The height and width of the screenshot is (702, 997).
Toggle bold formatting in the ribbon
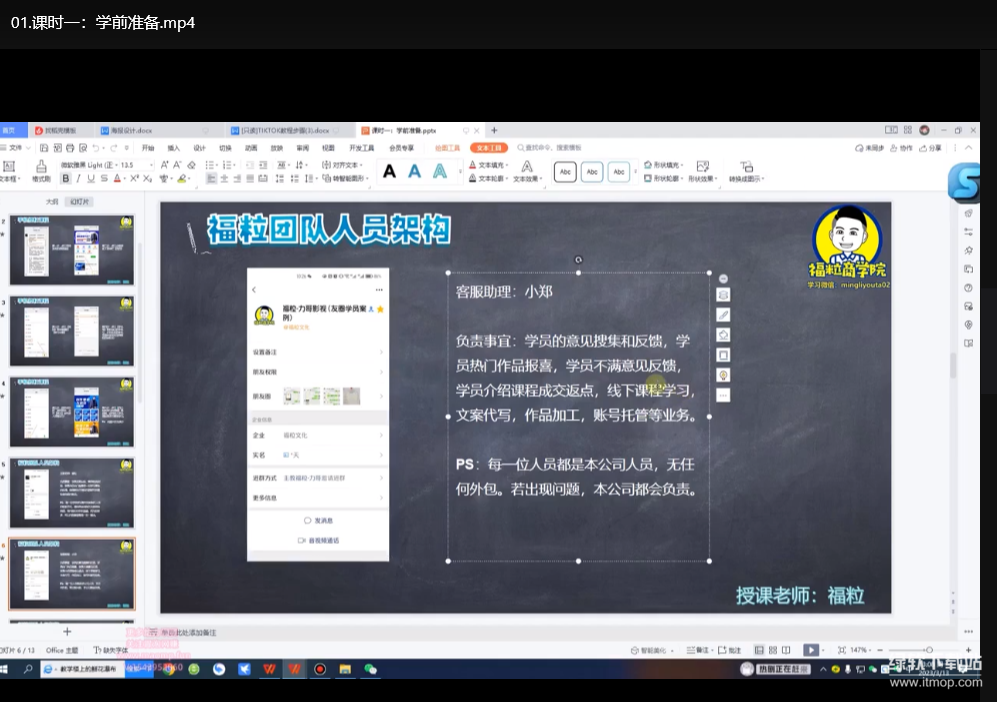tap(66, 179)
